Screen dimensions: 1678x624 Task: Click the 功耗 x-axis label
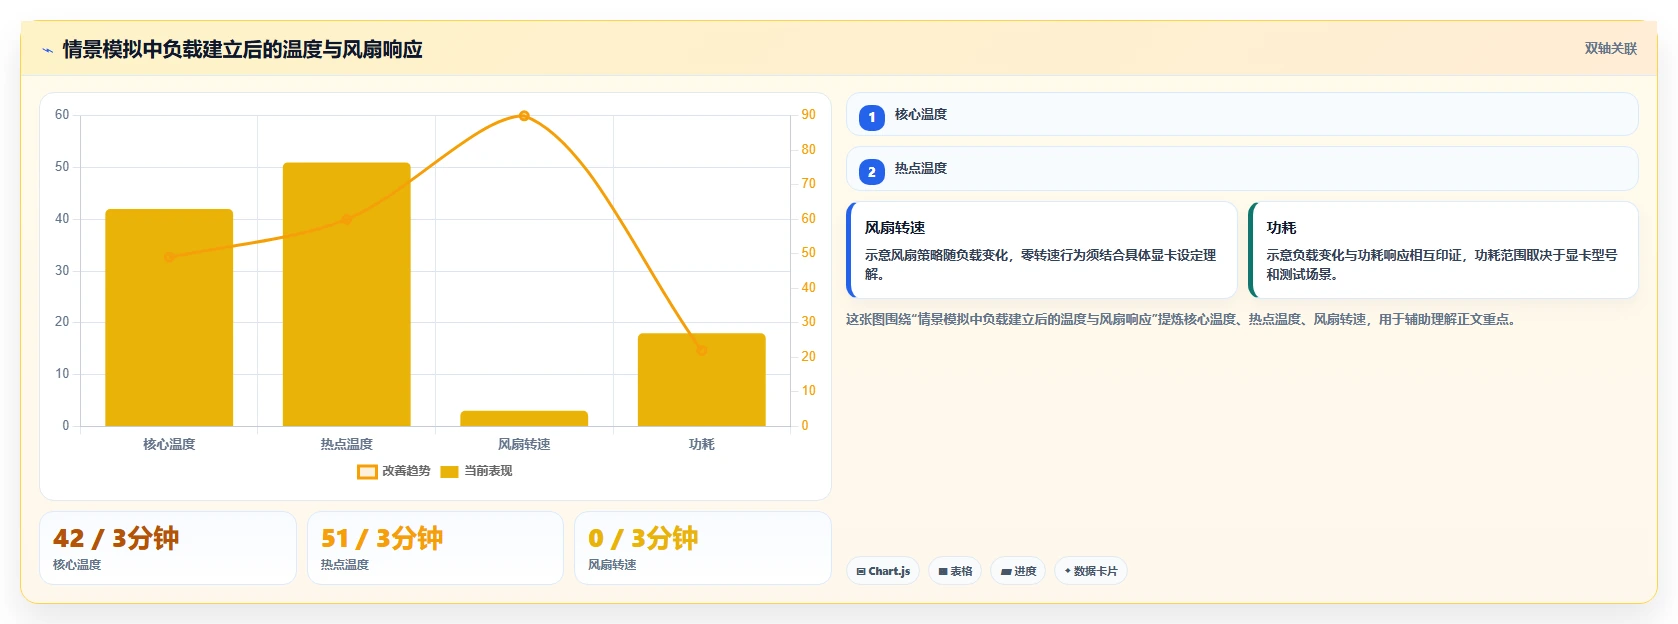point(702,444)
